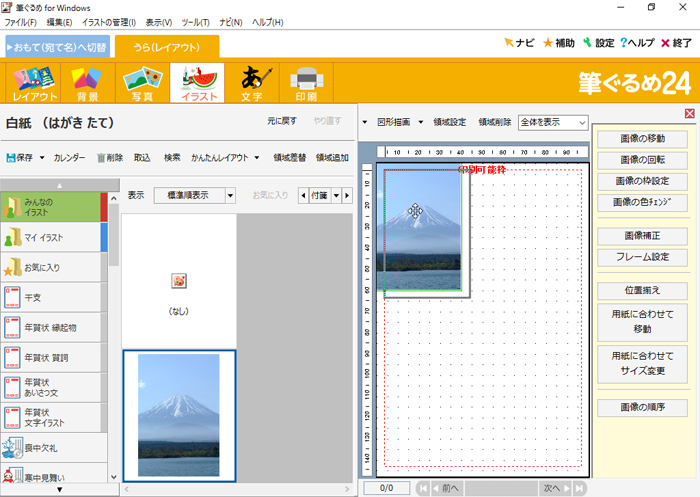This screenshot has width=700, height=497.
Task: Open the 印刷 (Print) icon
Action: coord(306,83)
